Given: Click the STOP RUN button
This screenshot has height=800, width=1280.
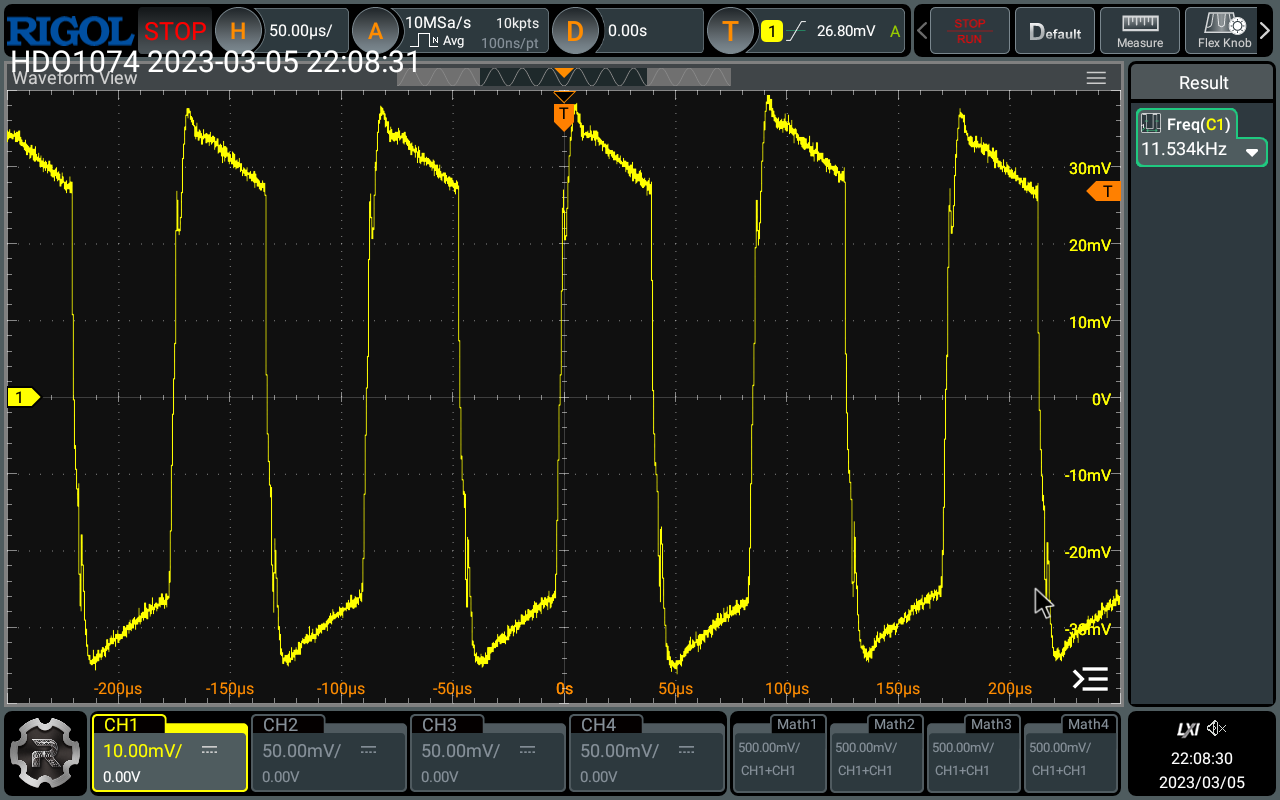Looking at the screenshot, I should pos(969,31).
